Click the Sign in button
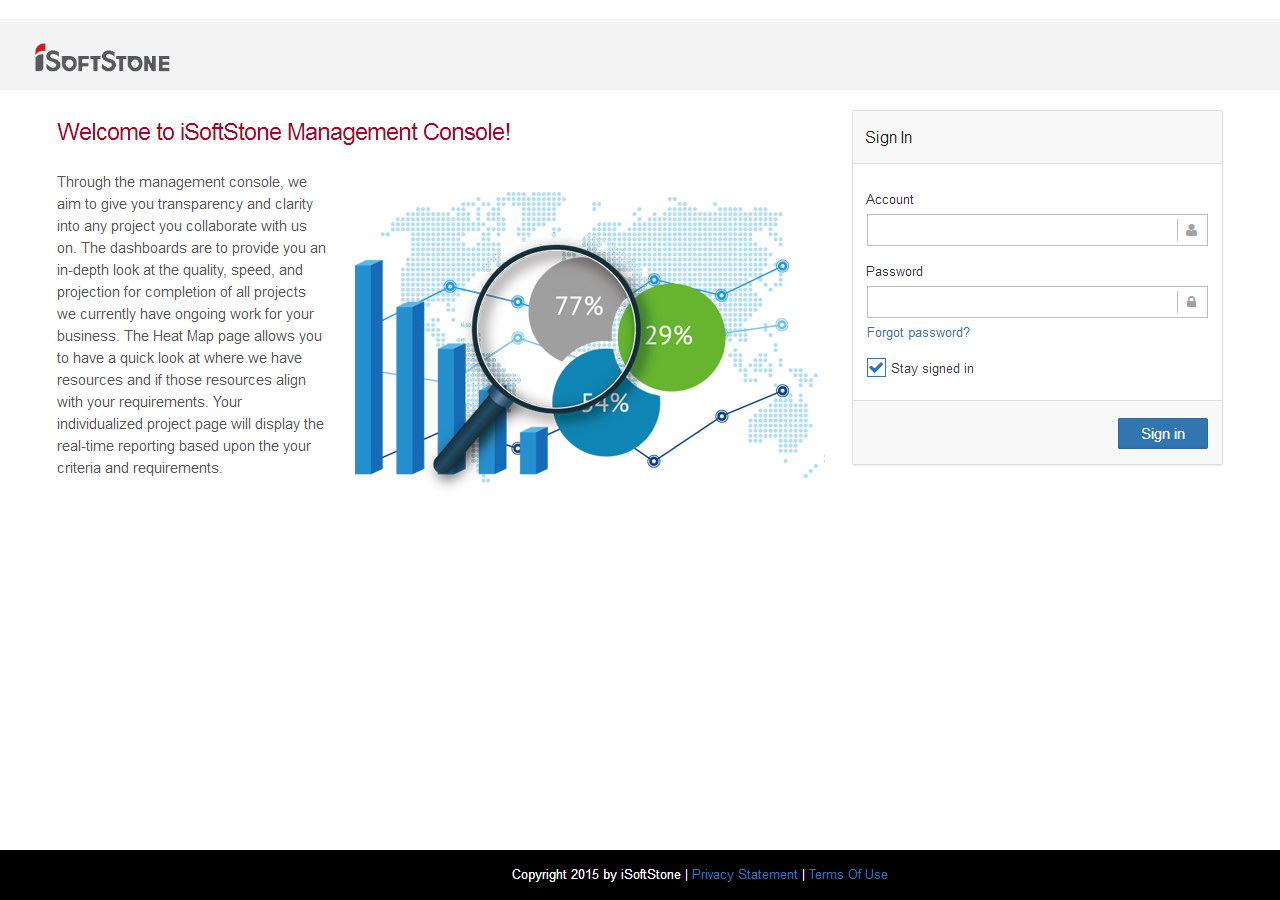This screenshot has width=1280, height=900. tap(1162, 433)
